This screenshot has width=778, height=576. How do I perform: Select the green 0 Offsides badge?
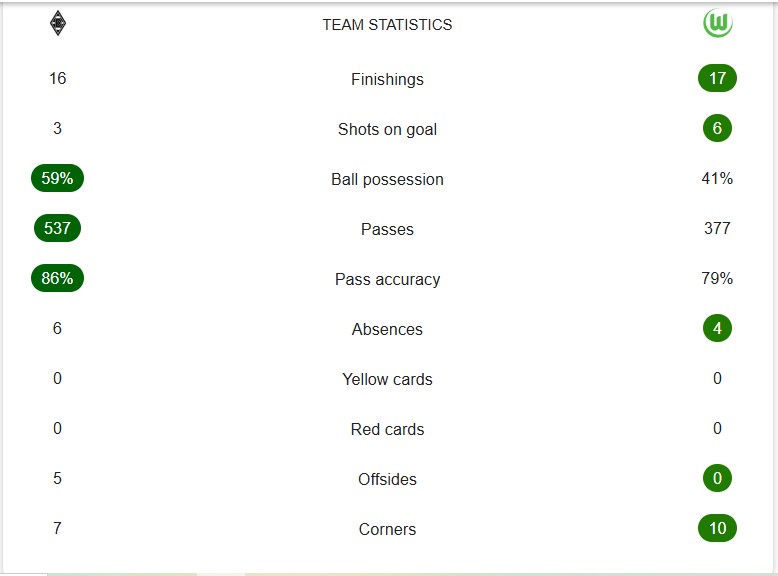click(717, 478)
